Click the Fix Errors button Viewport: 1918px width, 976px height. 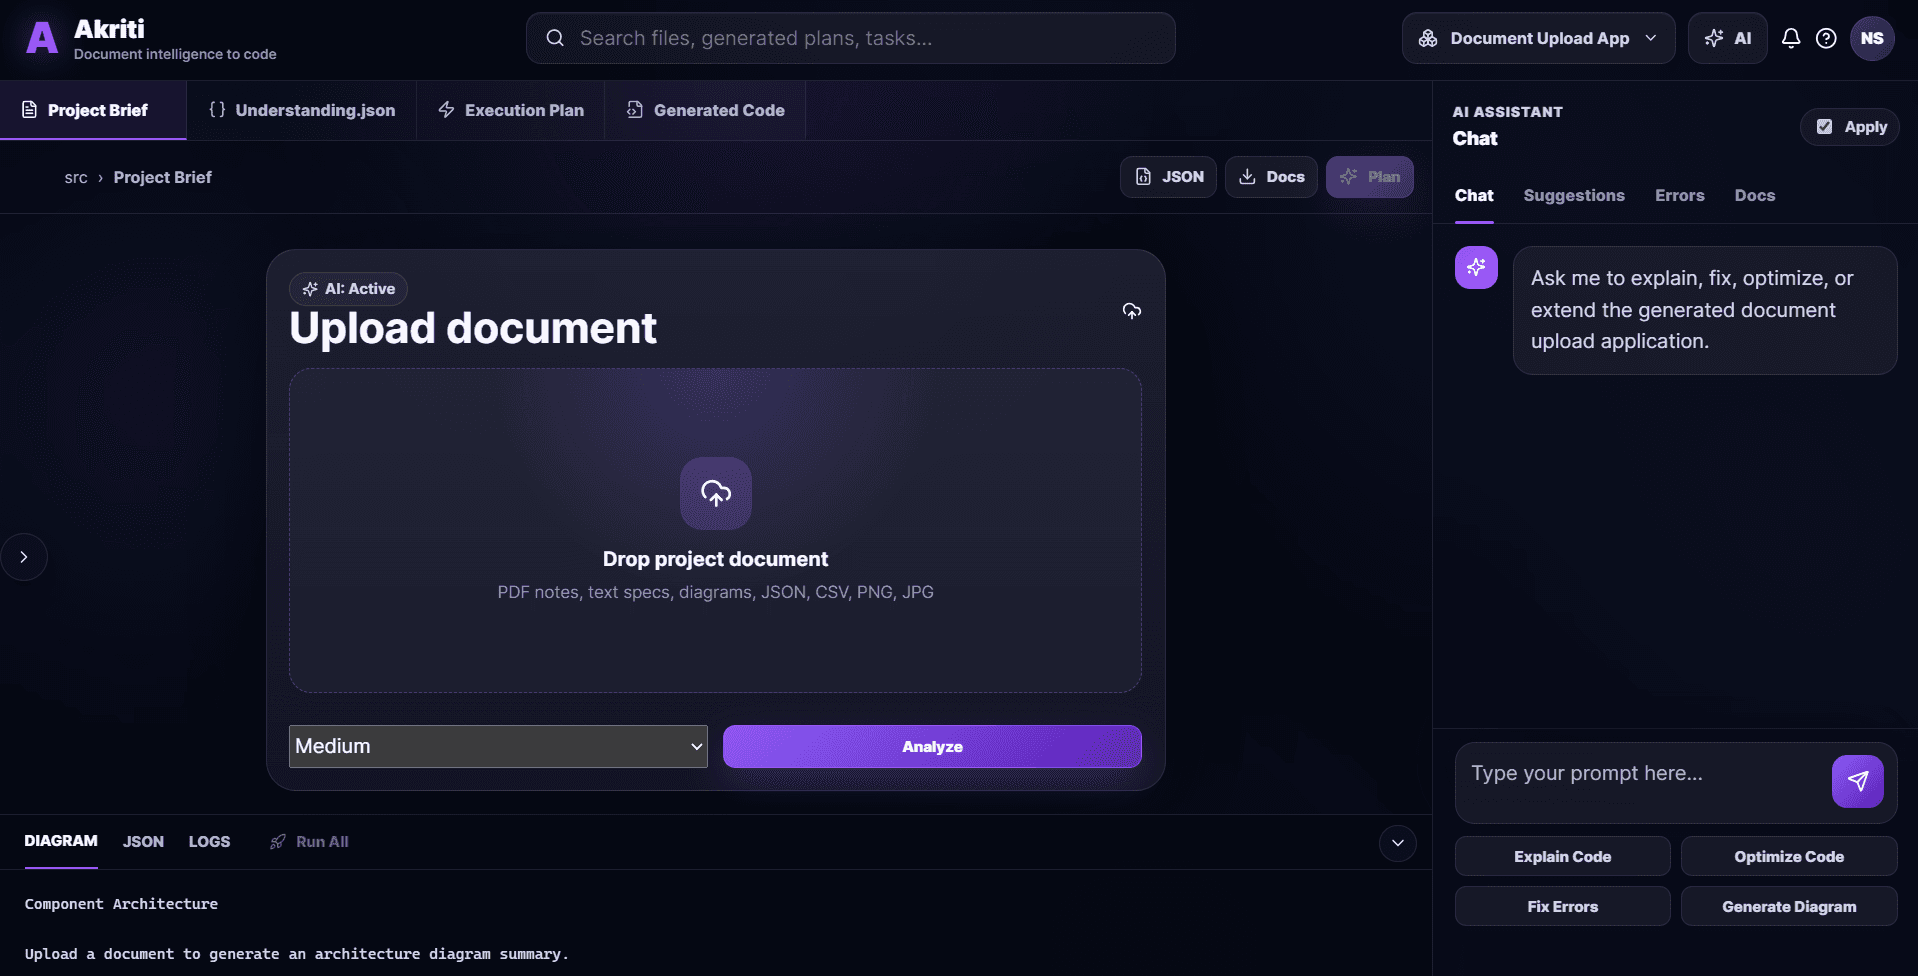(1562, 906)
